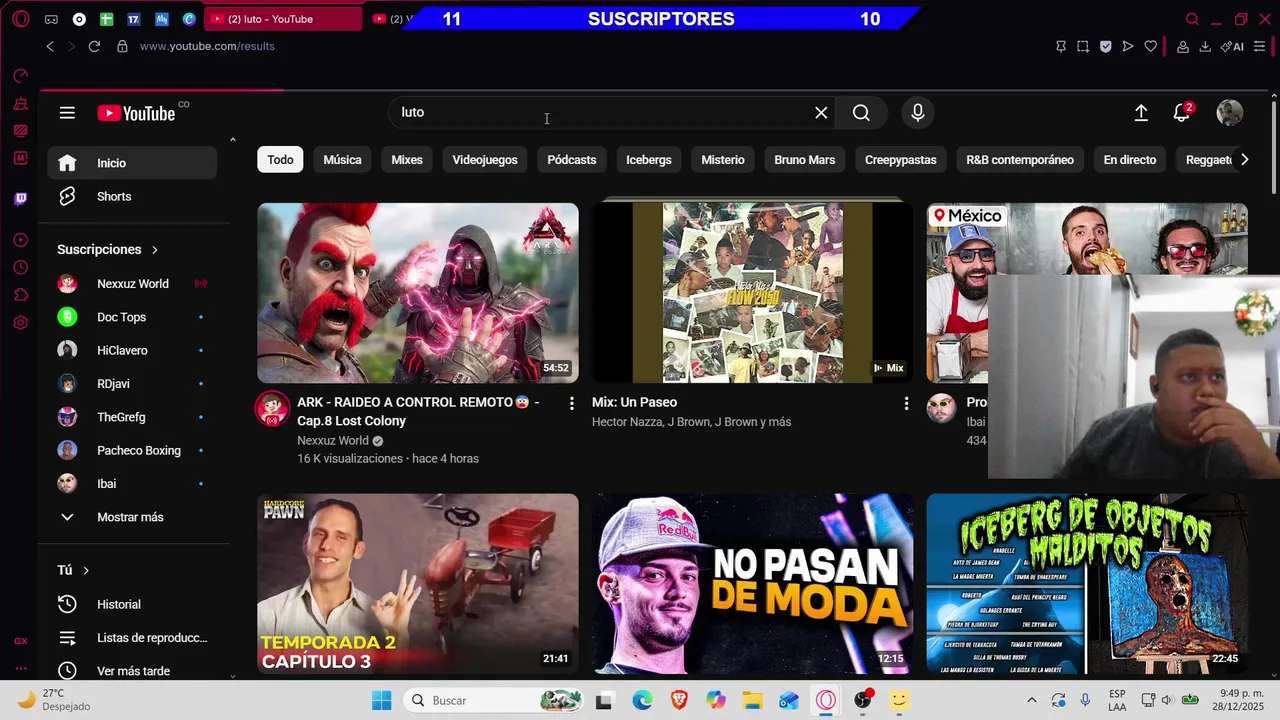Open ARK - RAIDEO A CONTROL REMOTO title
The height and width of the screenshot is (720, 1280).
[x=418, y=411]
